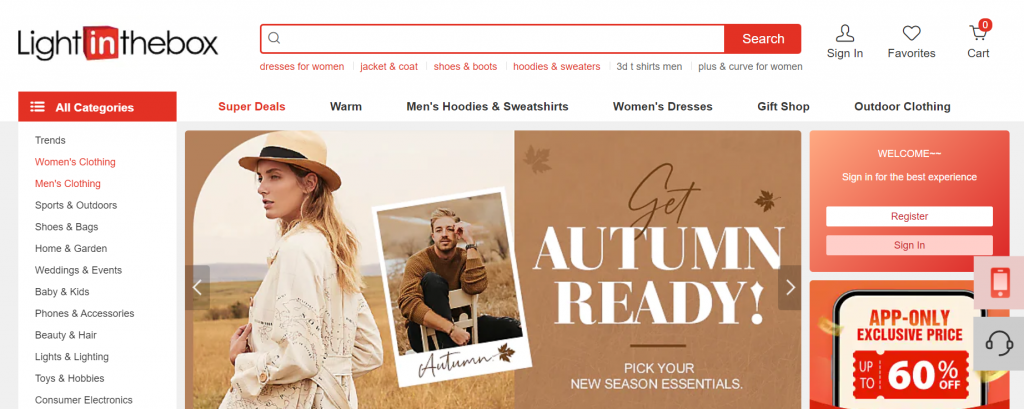Open Men's Hoodies & Sweatshirts menu
The height and width of the screenshot is (409, 1024).
(487, 106)
